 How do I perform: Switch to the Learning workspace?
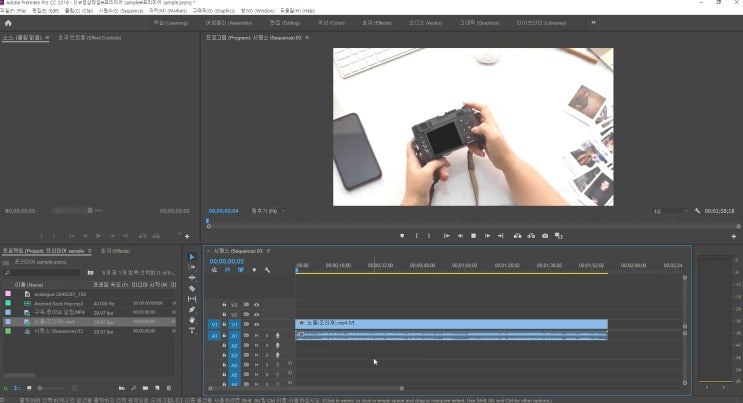171,23
